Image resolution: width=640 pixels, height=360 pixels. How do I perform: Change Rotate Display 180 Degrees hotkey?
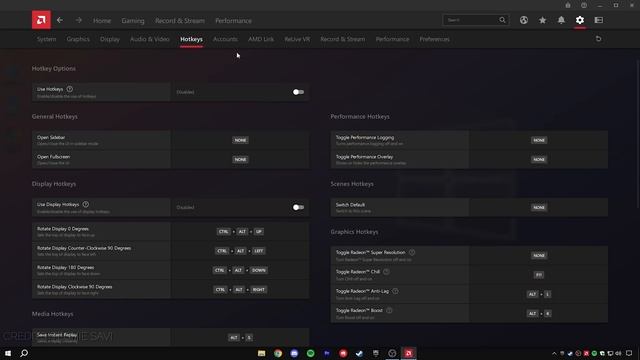pyautogui.click(x=240, y=270)
